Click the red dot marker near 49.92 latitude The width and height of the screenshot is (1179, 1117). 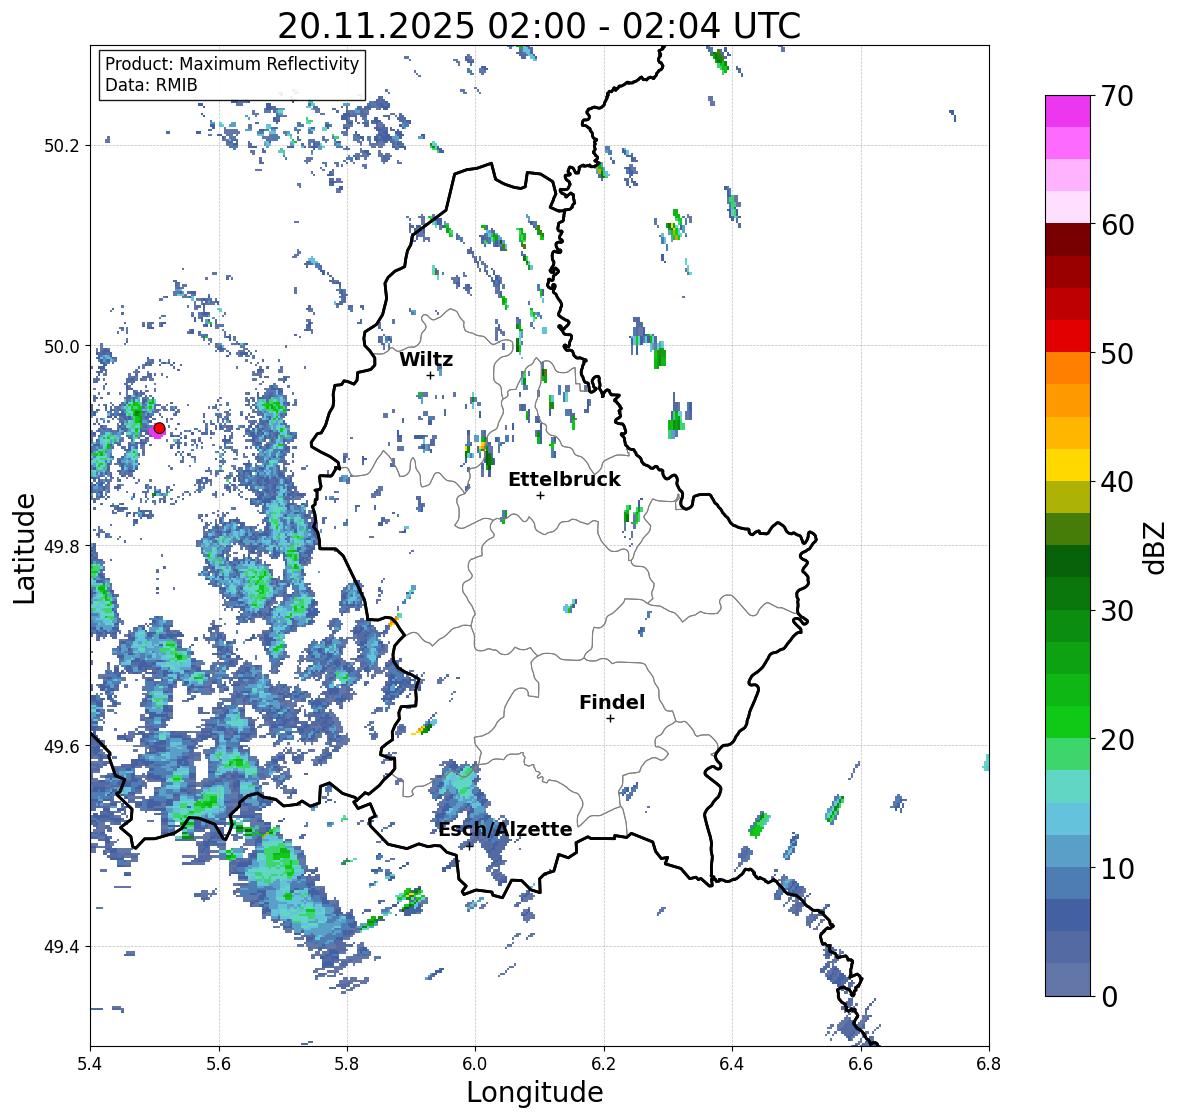tap(159, 428)
